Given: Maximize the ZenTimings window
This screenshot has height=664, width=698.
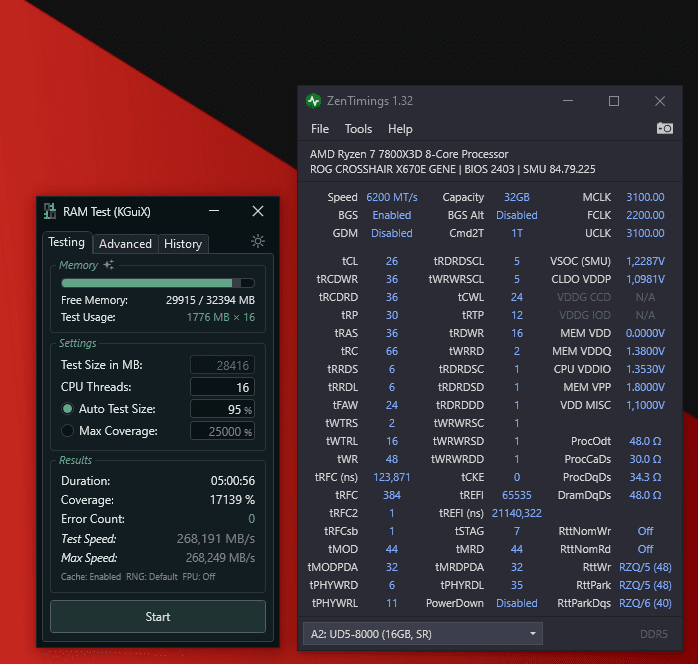Looking at the screenshot, I should click(614, 101).
